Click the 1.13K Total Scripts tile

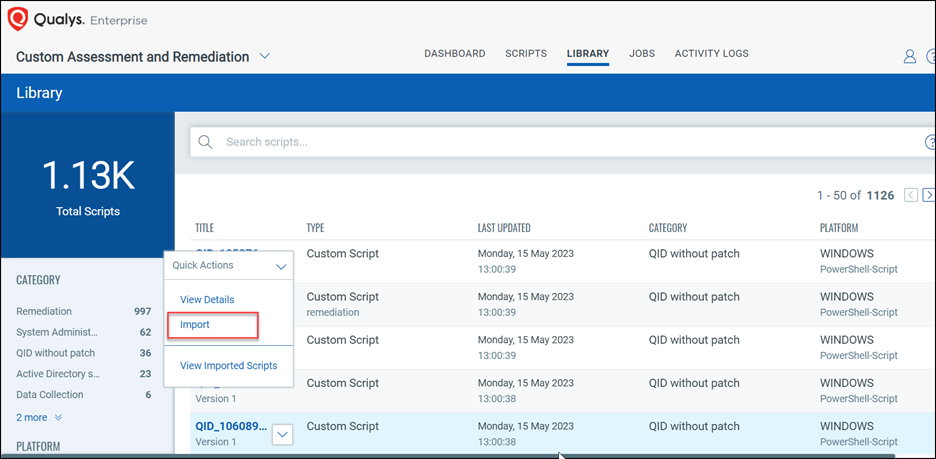(88, 185)
